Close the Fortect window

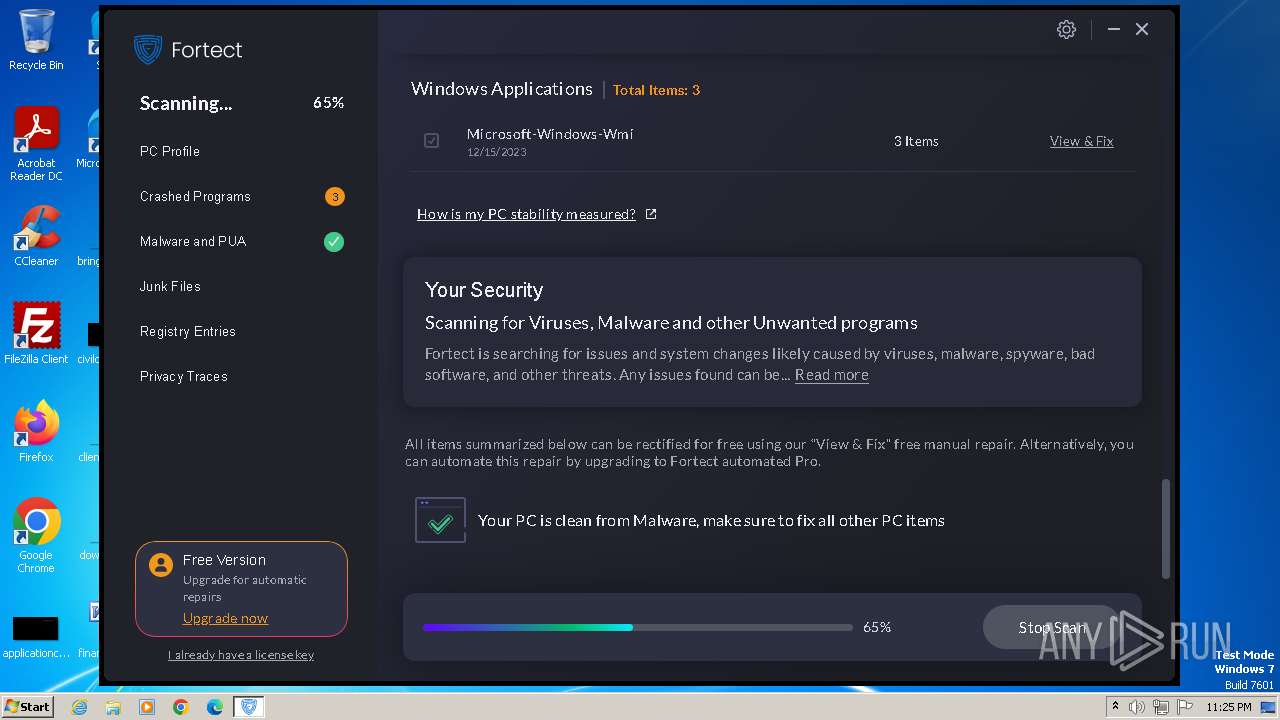tap(1142, 30)
